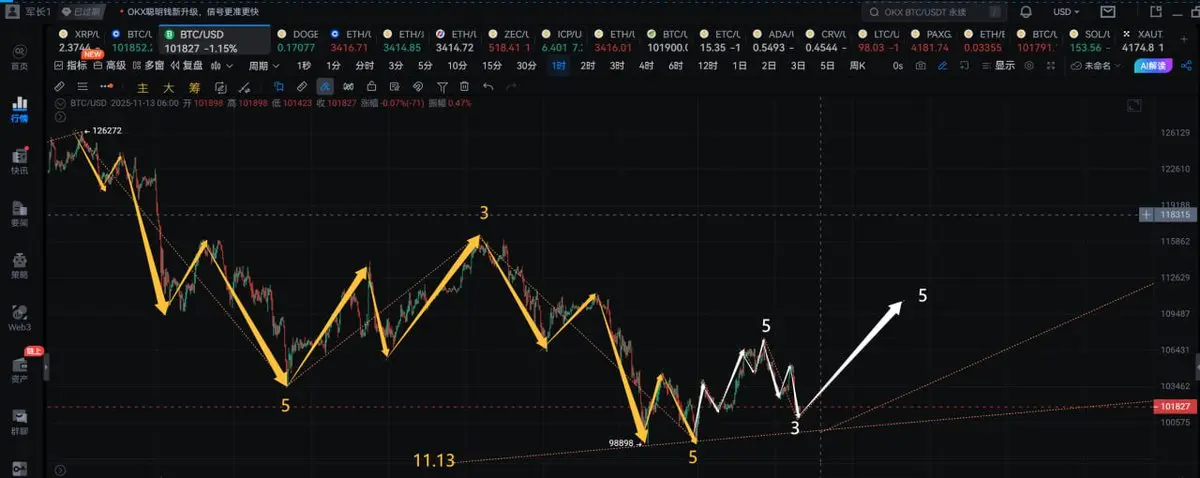1200x478 pixels.
Task: Click the AI解读 button
Action: (1152, 65)
